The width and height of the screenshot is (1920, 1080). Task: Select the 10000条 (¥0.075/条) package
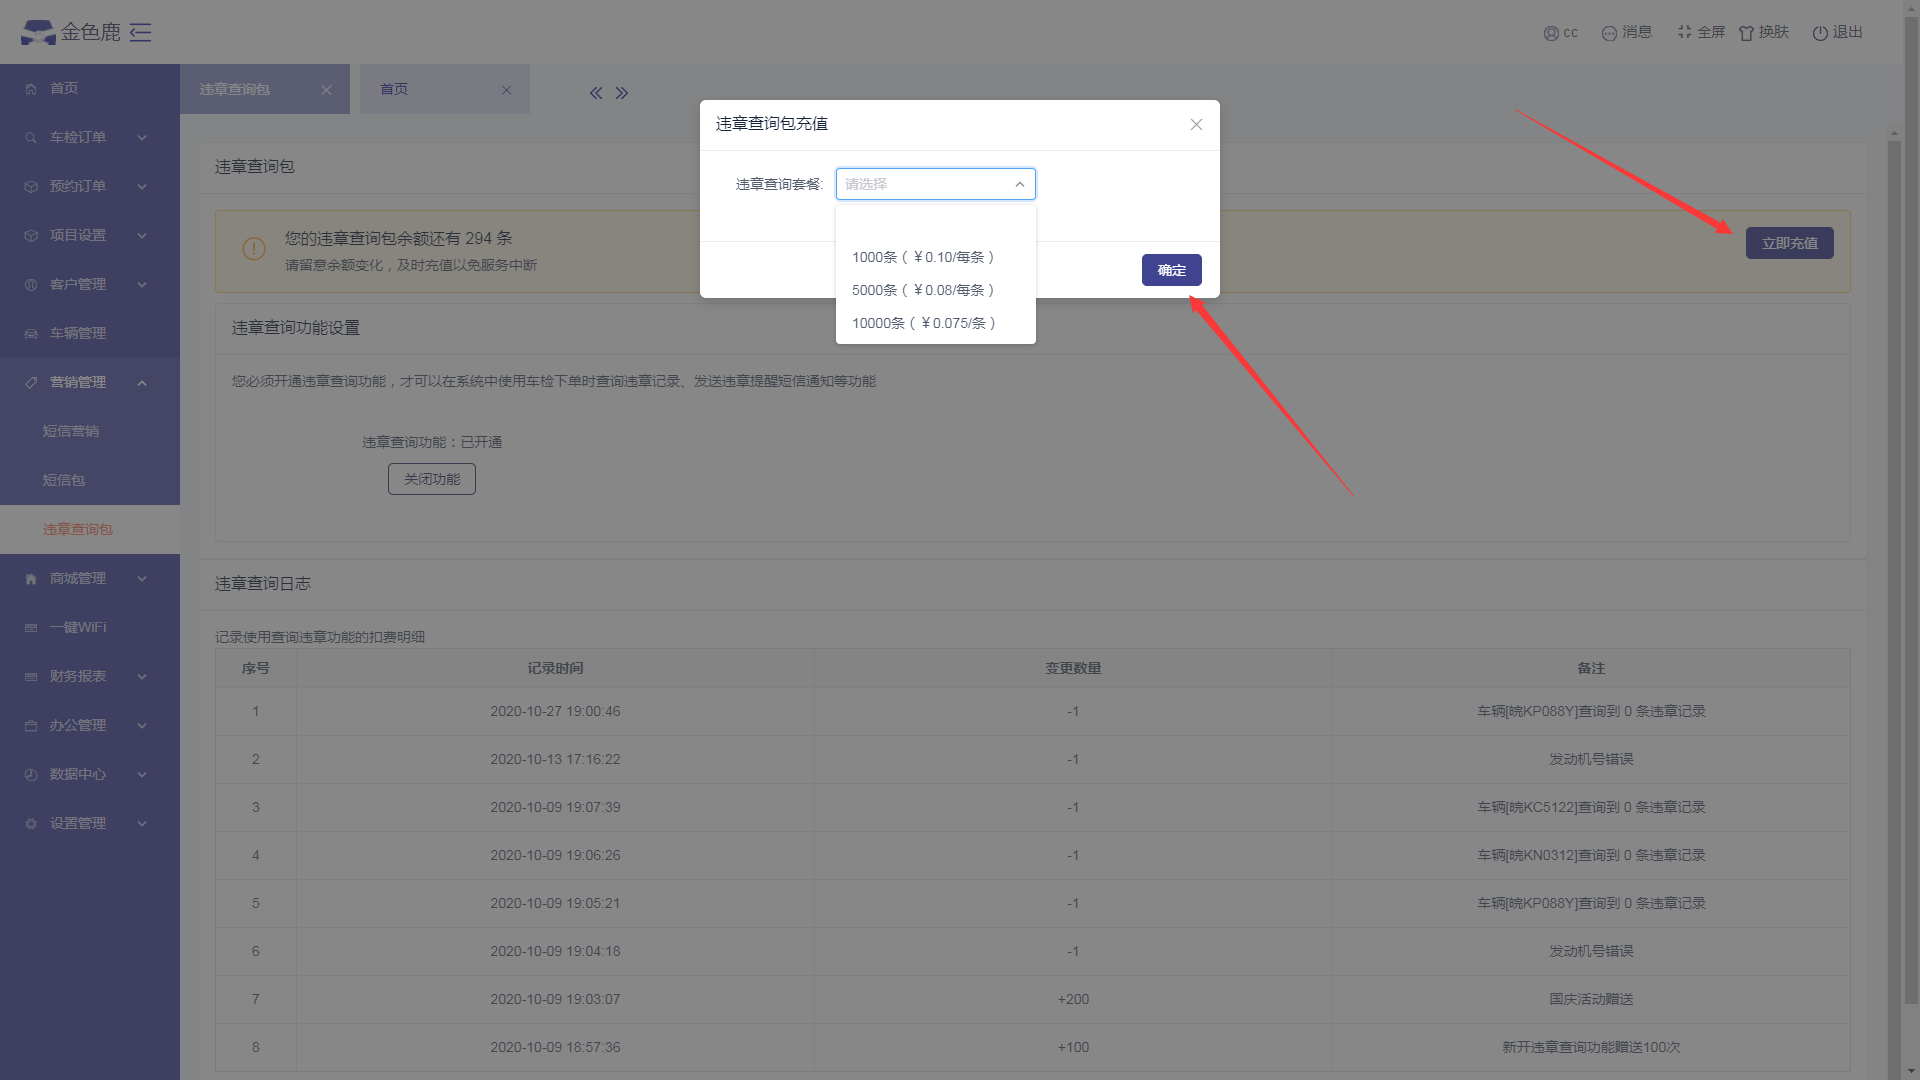(936, 323)
